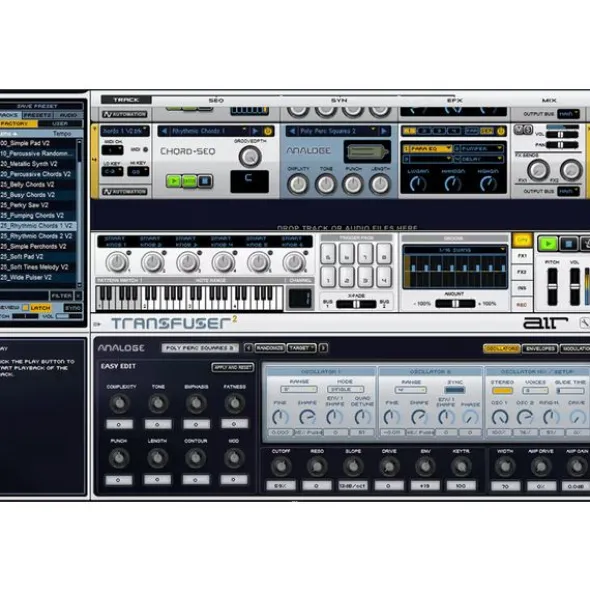
Task: Switch to the Factory tab
Action: [18, 124]
